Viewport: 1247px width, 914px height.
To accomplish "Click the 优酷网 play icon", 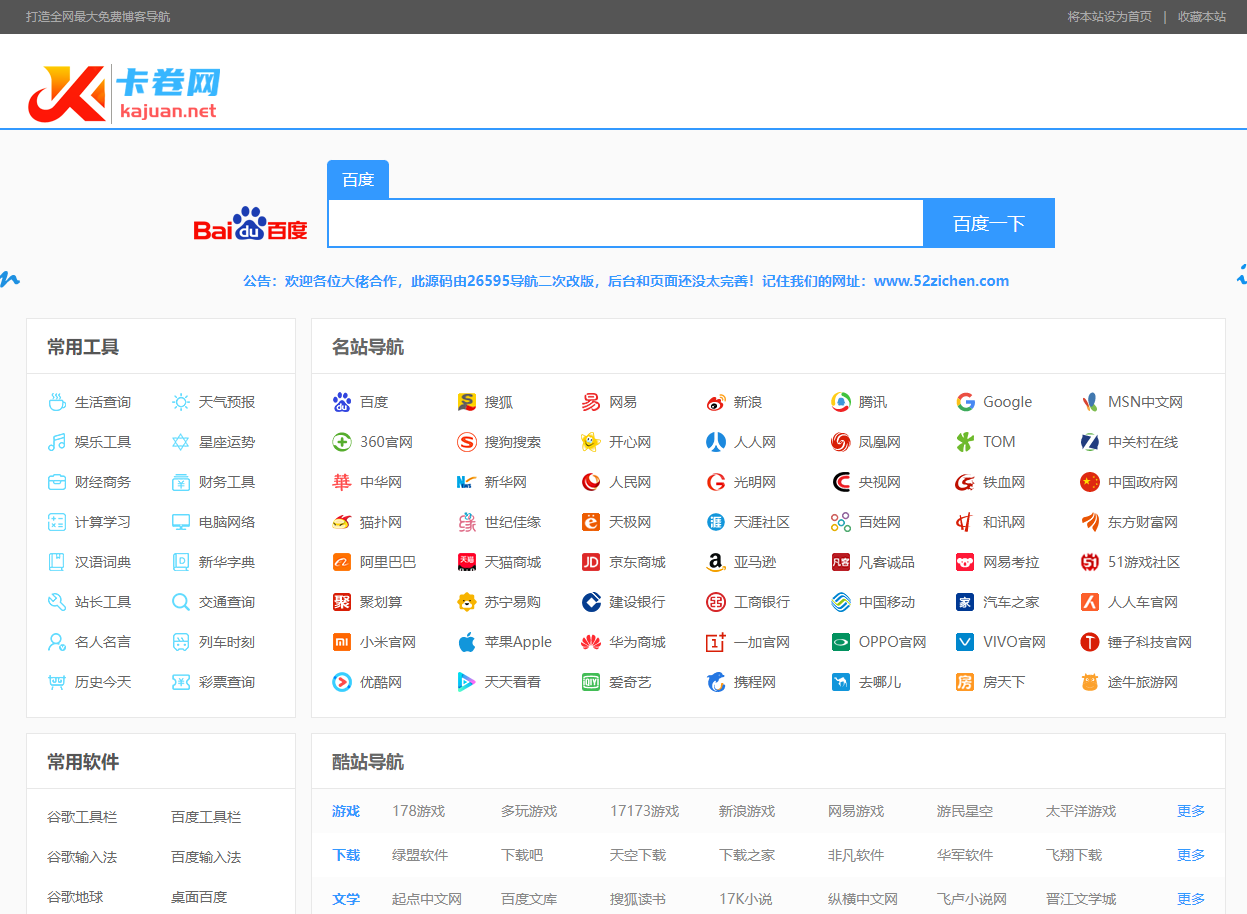I will (x=342, y=682).
